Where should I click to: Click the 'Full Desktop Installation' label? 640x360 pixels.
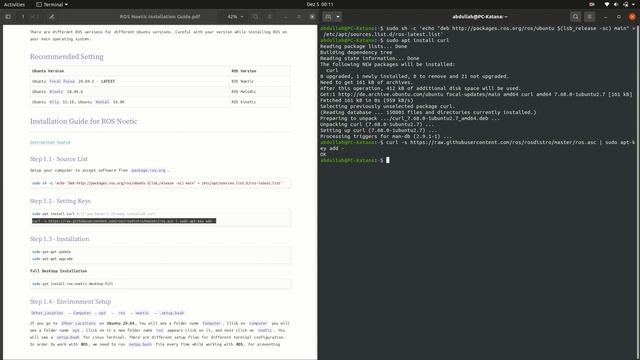coord(58,271)
